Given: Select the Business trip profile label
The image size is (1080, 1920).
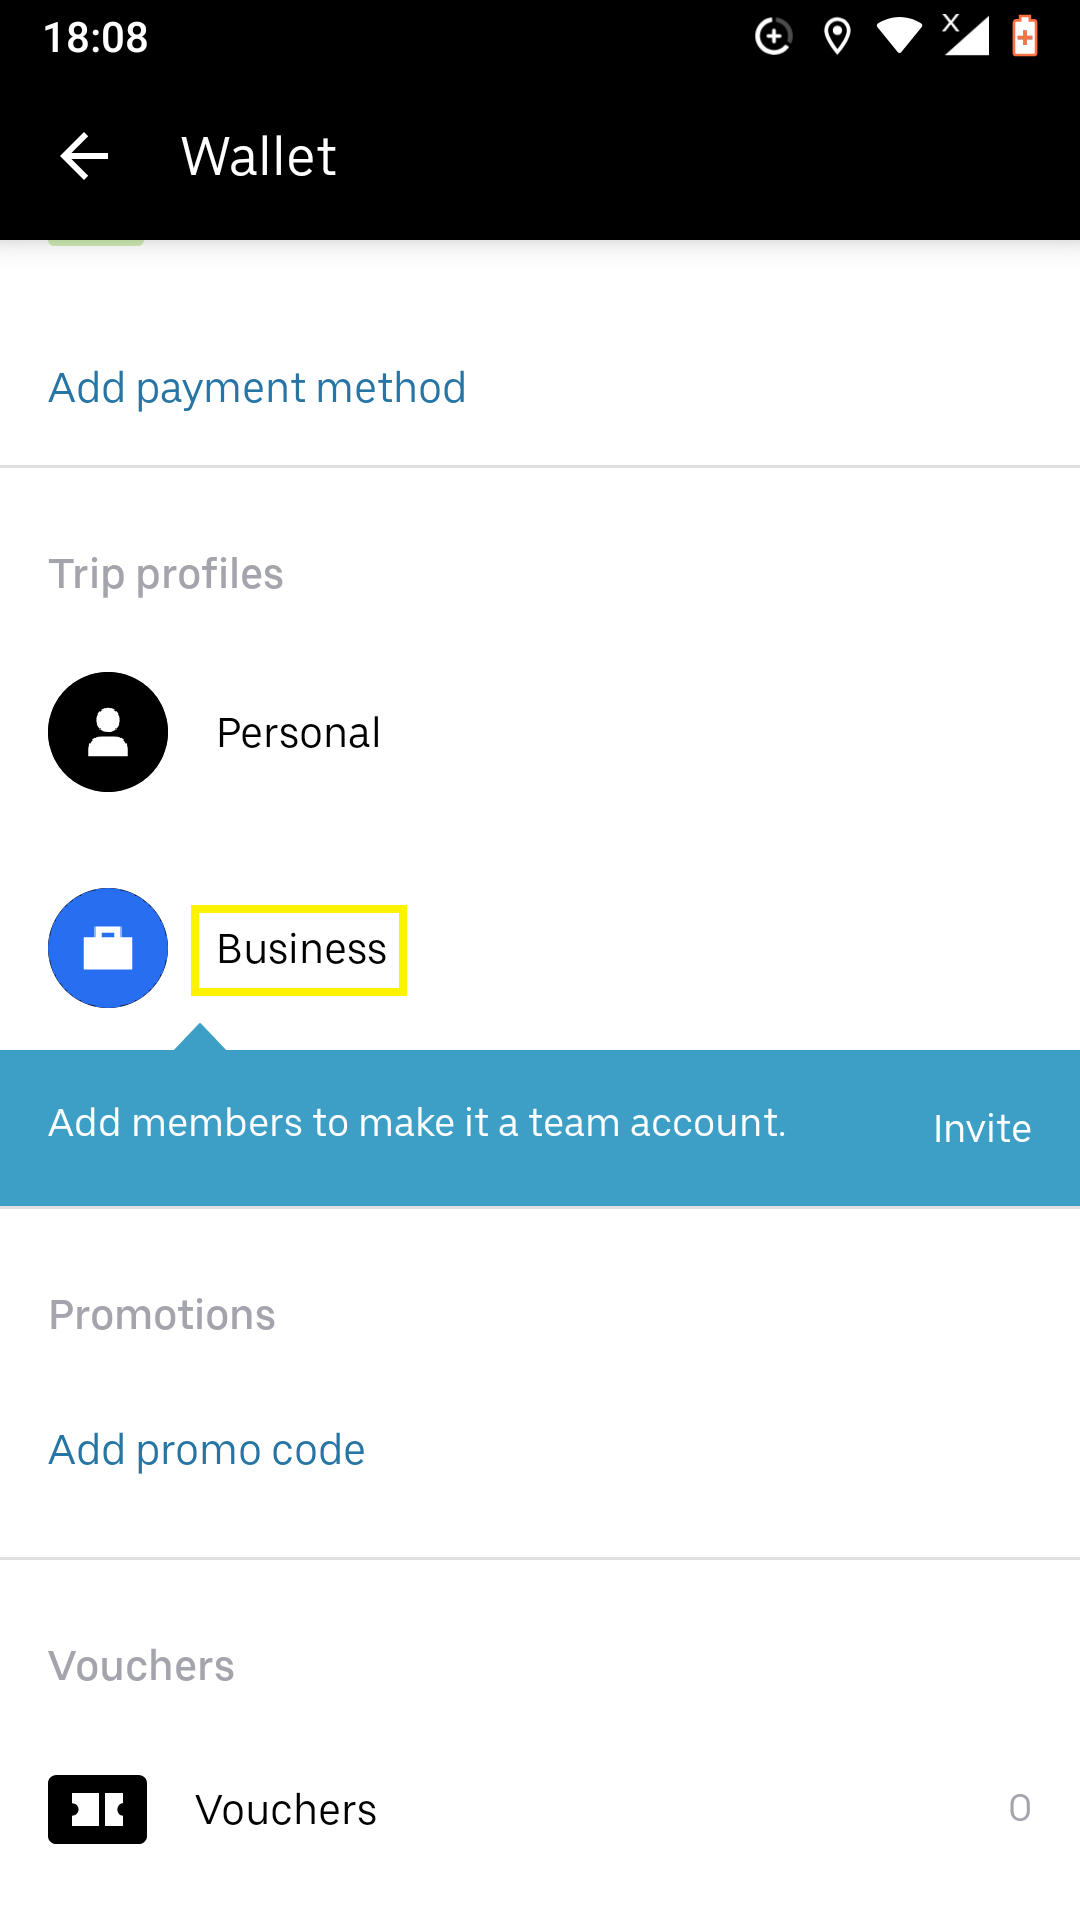Looking at the screenshot, I should tap(301, 949).
